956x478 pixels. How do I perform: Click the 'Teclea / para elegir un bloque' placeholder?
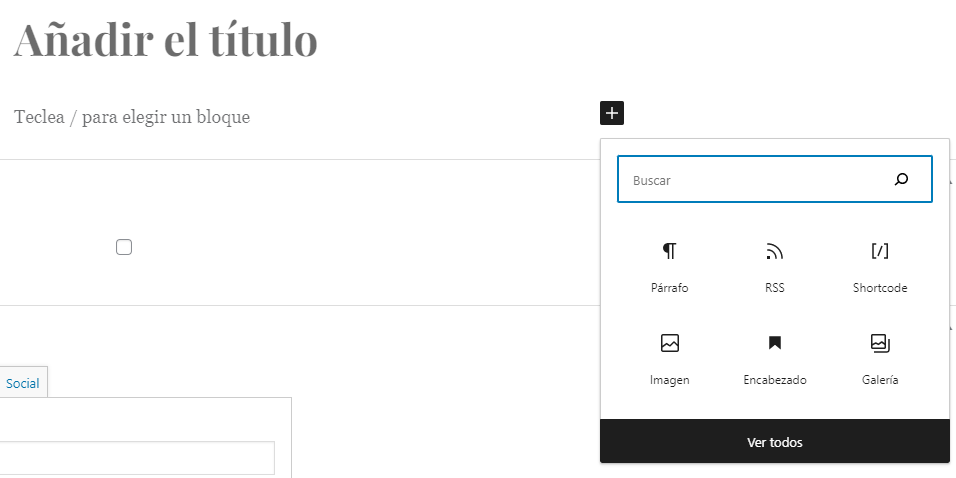(132, 116)
